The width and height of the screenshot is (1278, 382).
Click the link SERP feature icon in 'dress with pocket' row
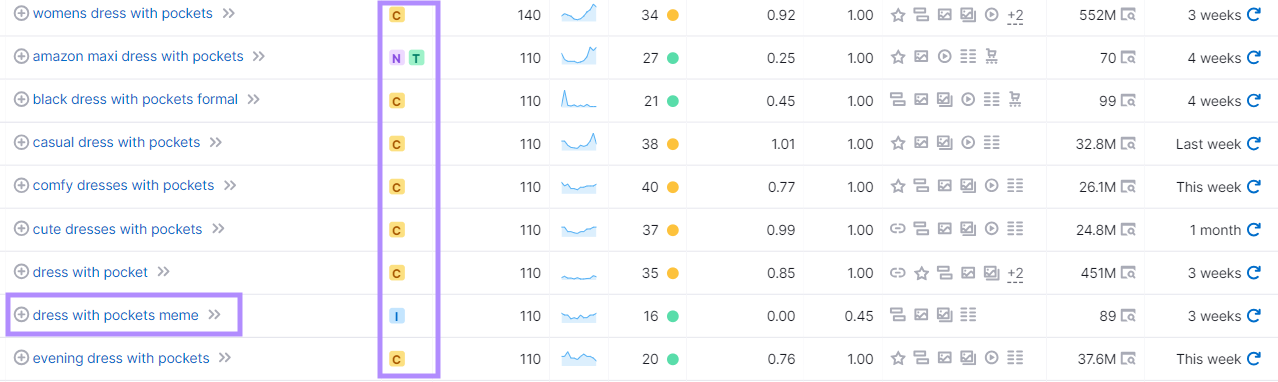pos(897,273)
